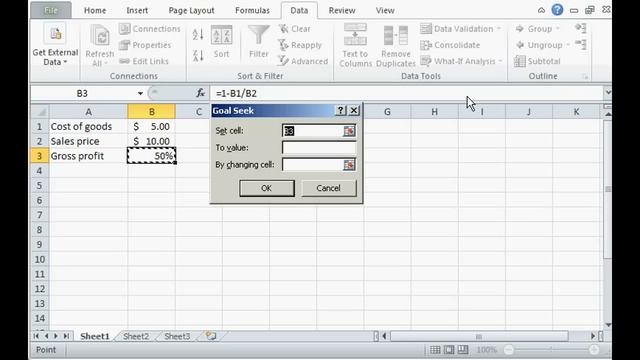Close the Goal Seek dialog
The height and width of the screenshot is (360, 640).
(x=354, y=111)
